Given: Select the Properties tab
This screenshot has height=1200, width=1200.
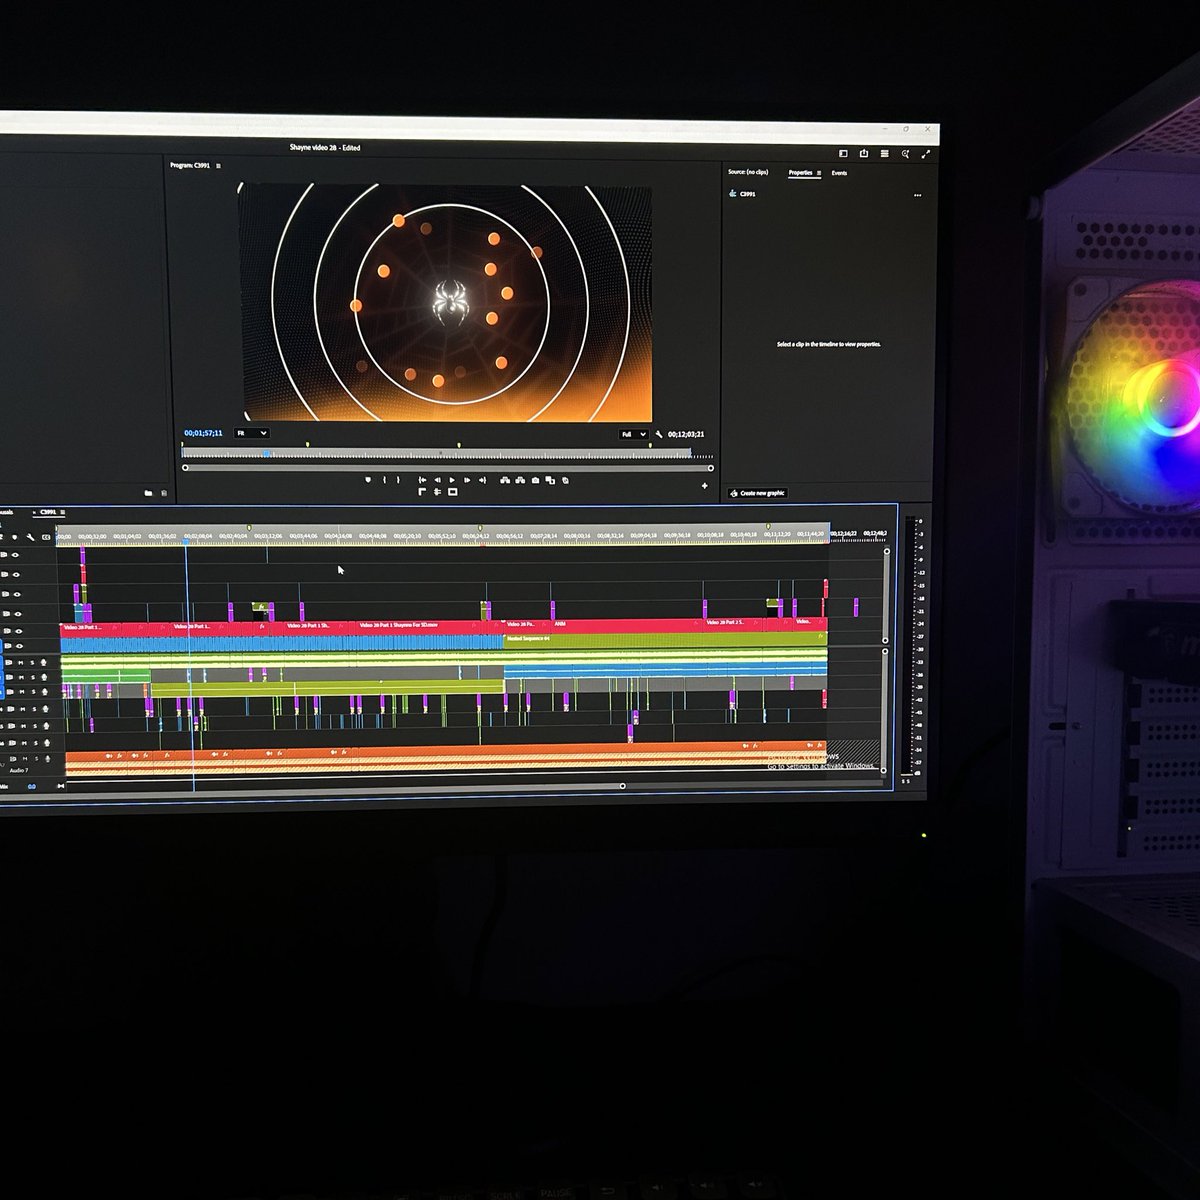Looking at the screenshot, I should click(800, 173).
